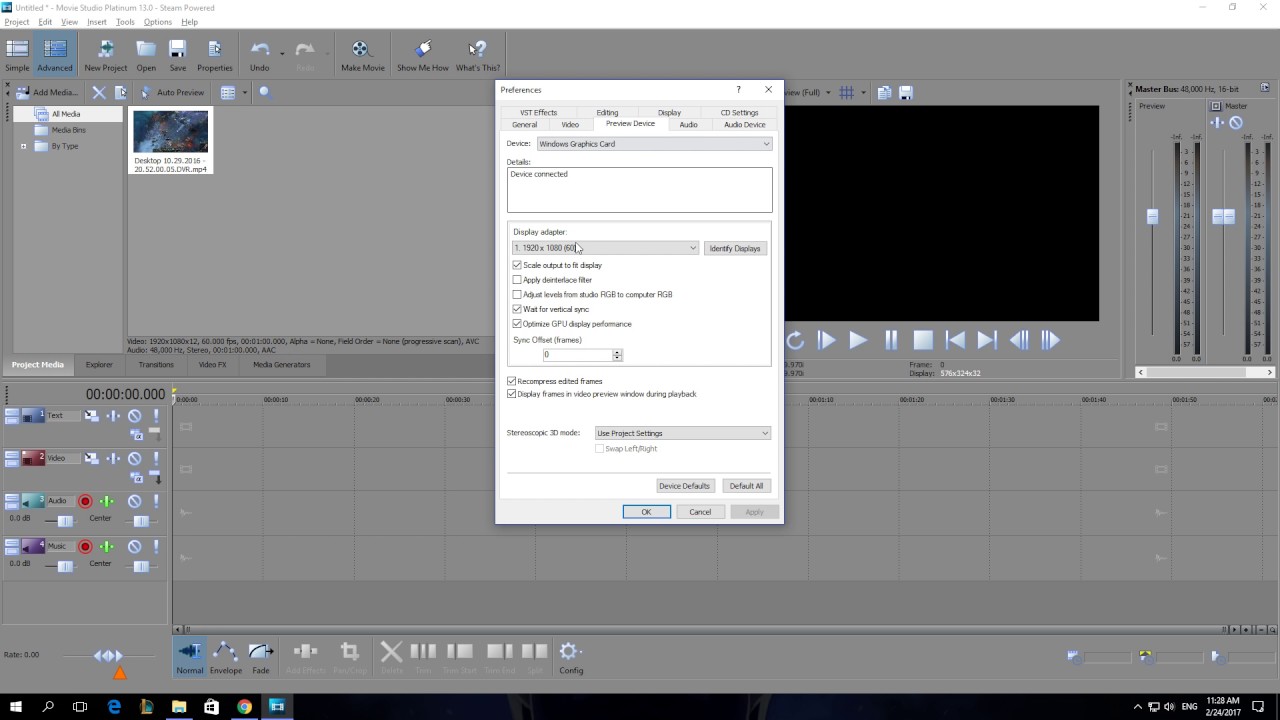The height and width of the screenshot is (720, 1280).
Task: Open the Undo history dropdown arrow
Action: (282, 53)
